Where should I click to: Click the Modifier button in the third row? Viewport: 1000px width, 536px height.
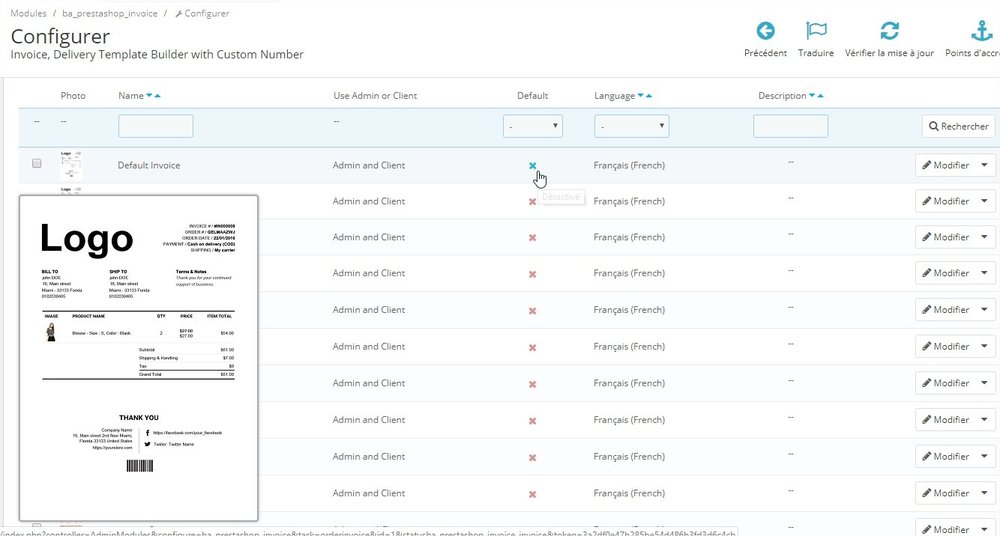point(946,237)
